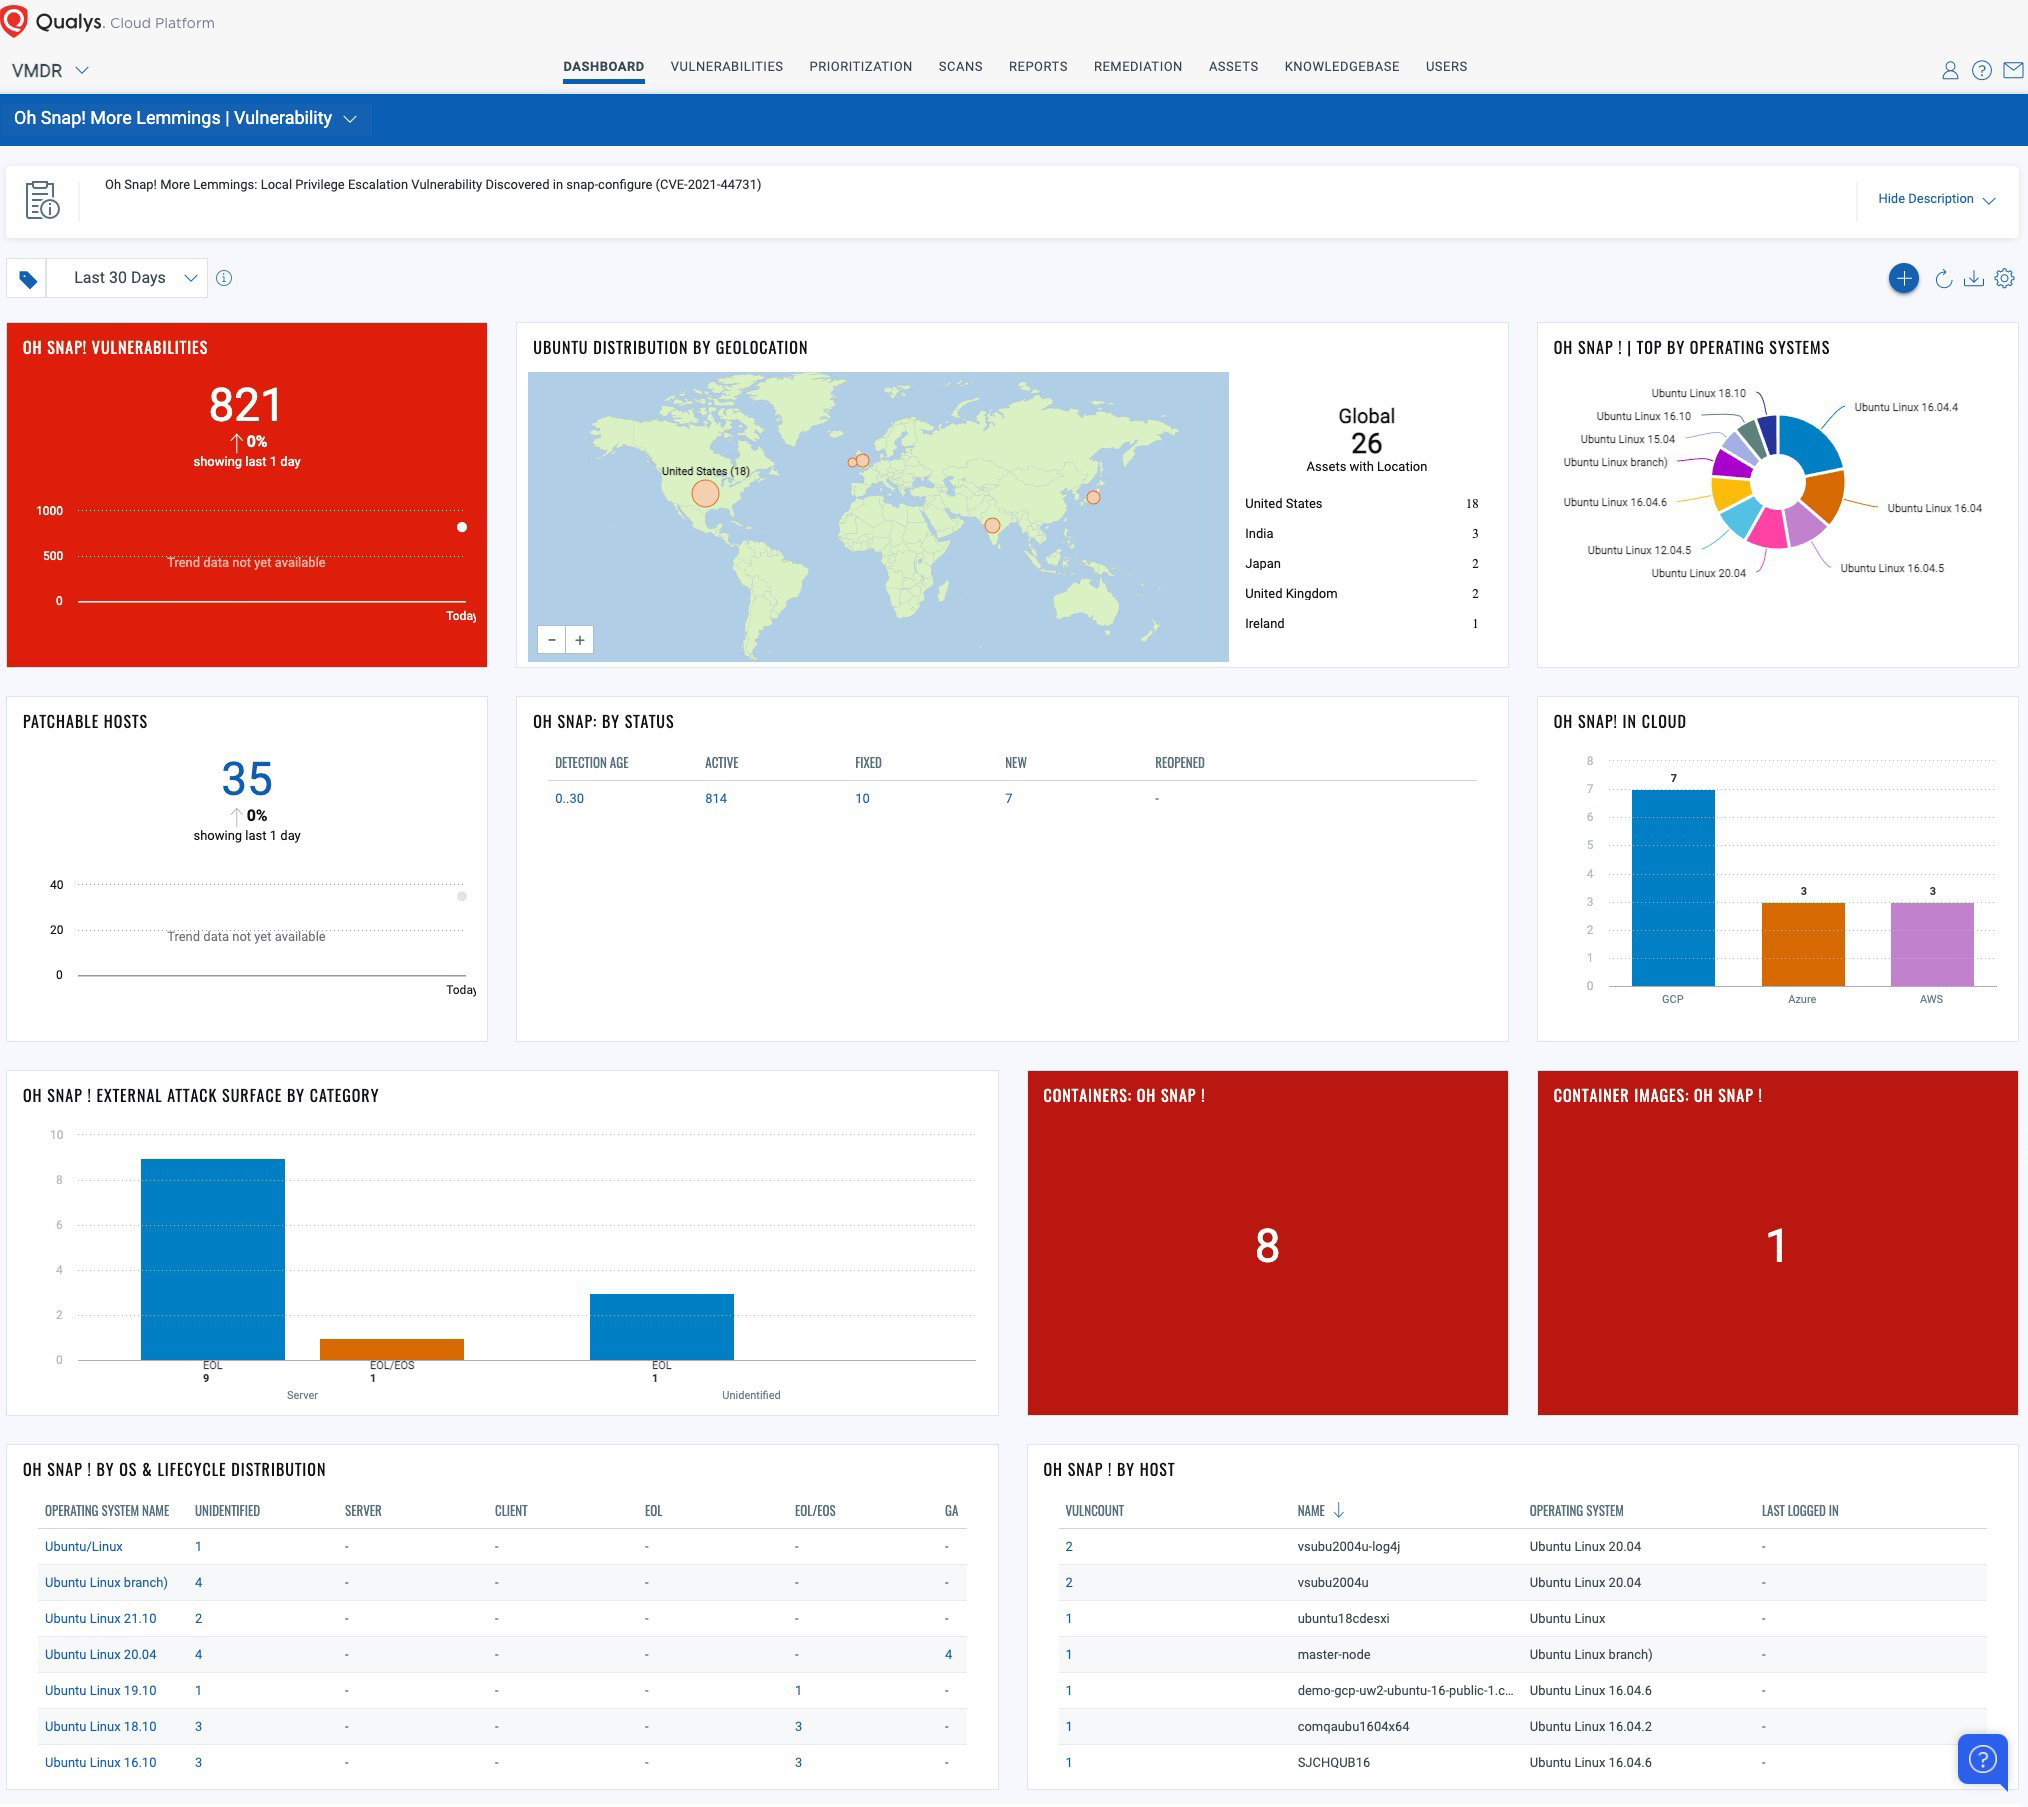Click the add widget plus button
Image resolution: width=2028 pixels, height=1807 pixels.
pos(1903,278)
